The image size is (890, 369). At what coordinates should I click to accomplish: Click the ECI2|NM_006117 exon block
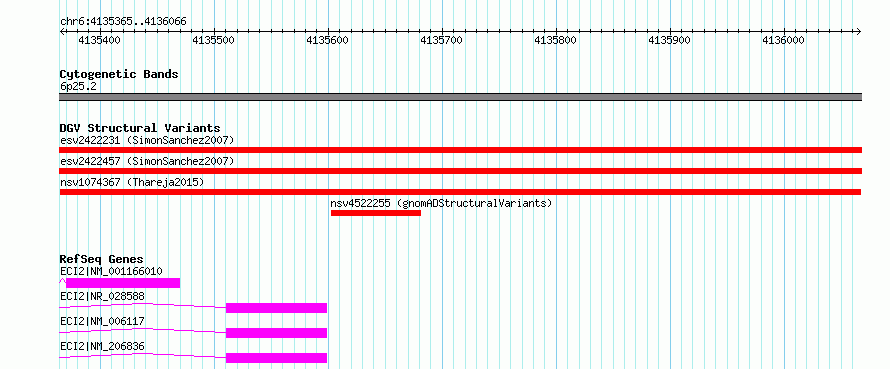pos(276,333)
